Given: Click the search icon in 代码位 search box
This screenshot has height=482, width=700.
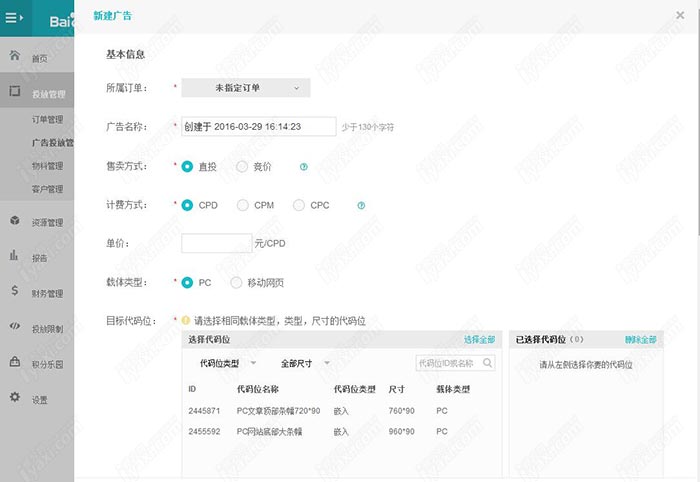Looking at the screenshot, I should tap(486, 362).
